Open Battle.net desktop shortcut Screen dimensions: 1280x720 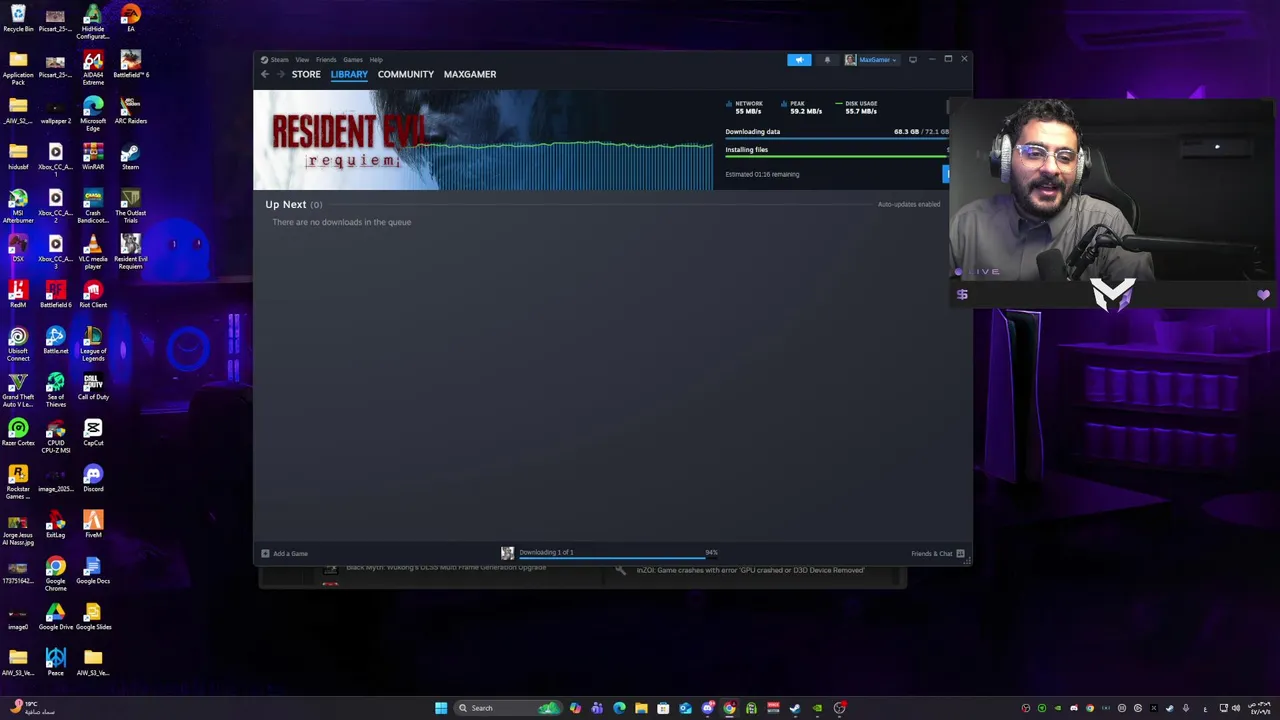pyautogui.click(x=56, y=341)
